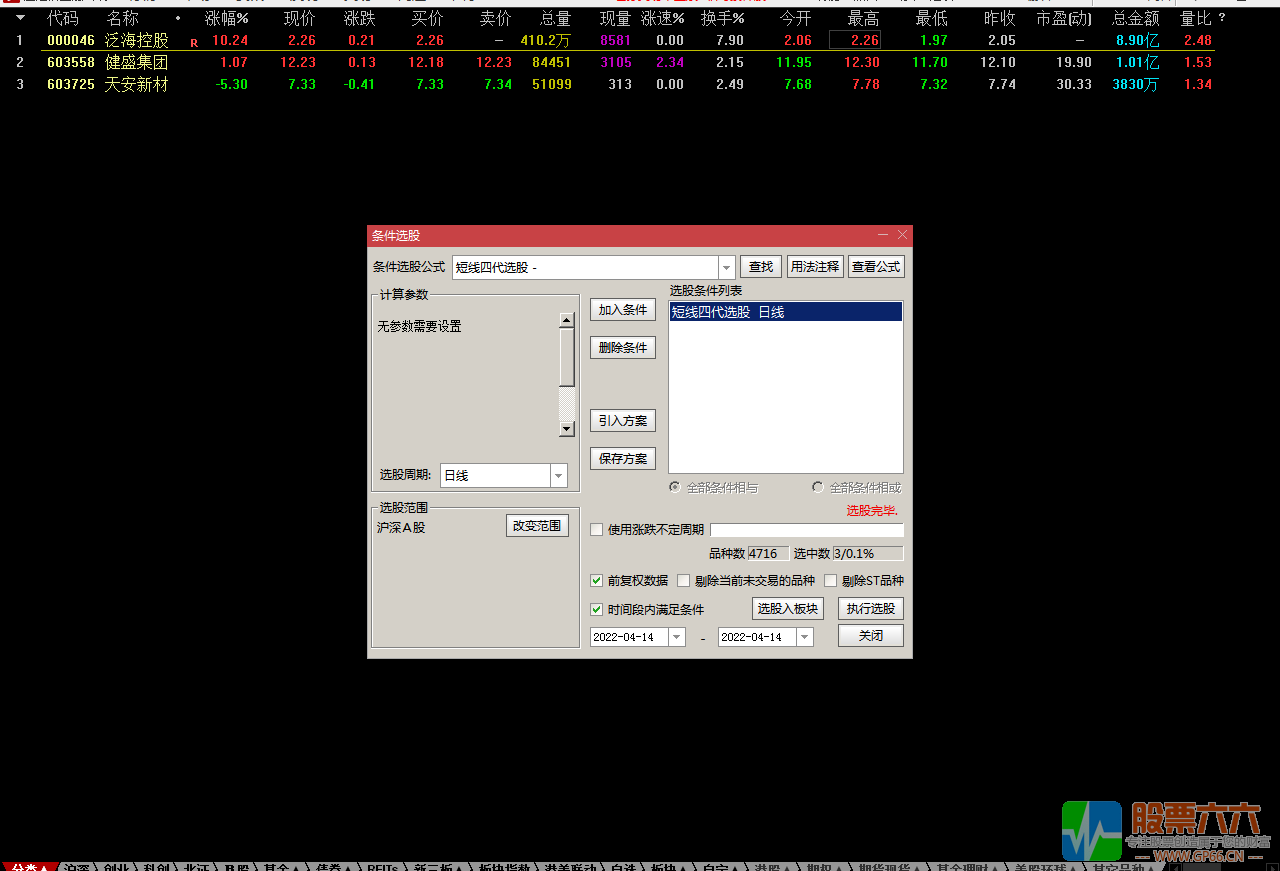The height and width of the screenshot is (871, 1280).
Task: Click 保存方案 button
Action: (623, 459)
